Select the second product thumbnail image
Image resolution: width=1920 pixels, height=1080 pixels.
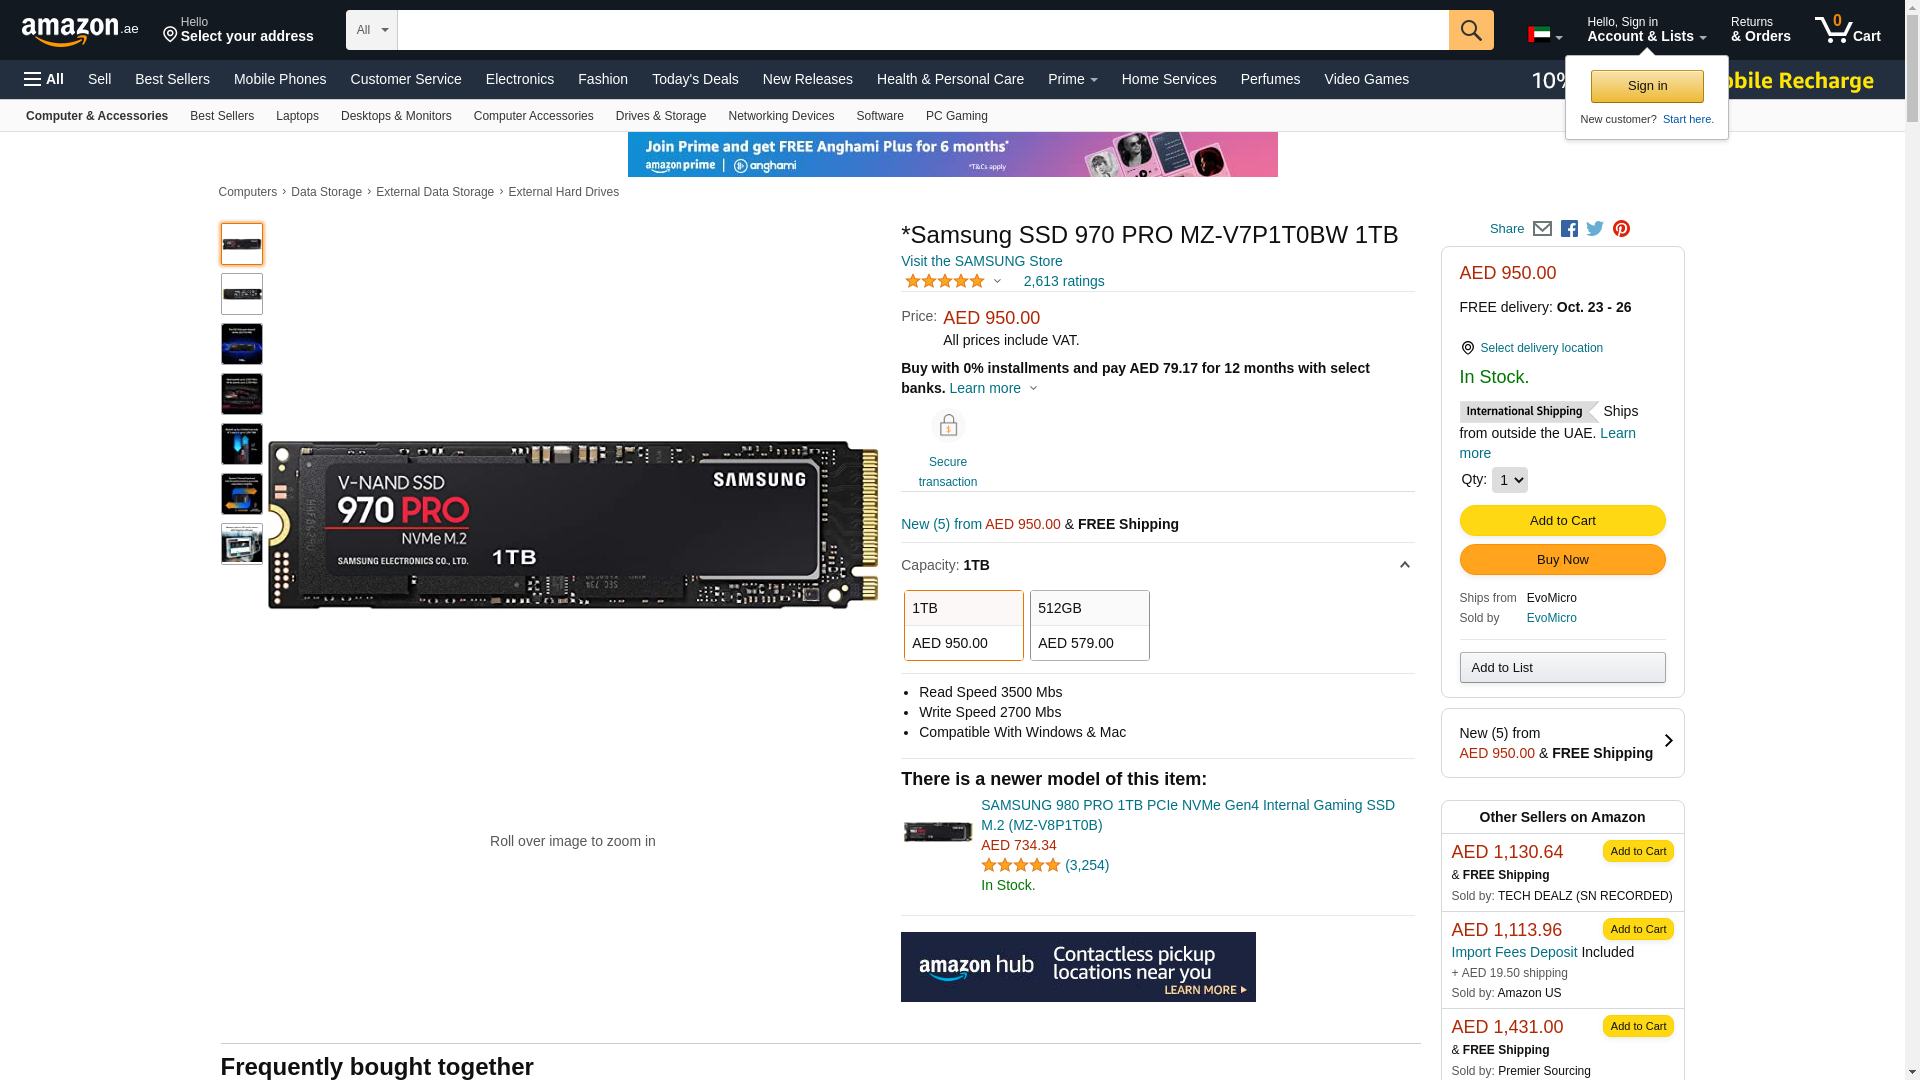(x=242, y=294)
